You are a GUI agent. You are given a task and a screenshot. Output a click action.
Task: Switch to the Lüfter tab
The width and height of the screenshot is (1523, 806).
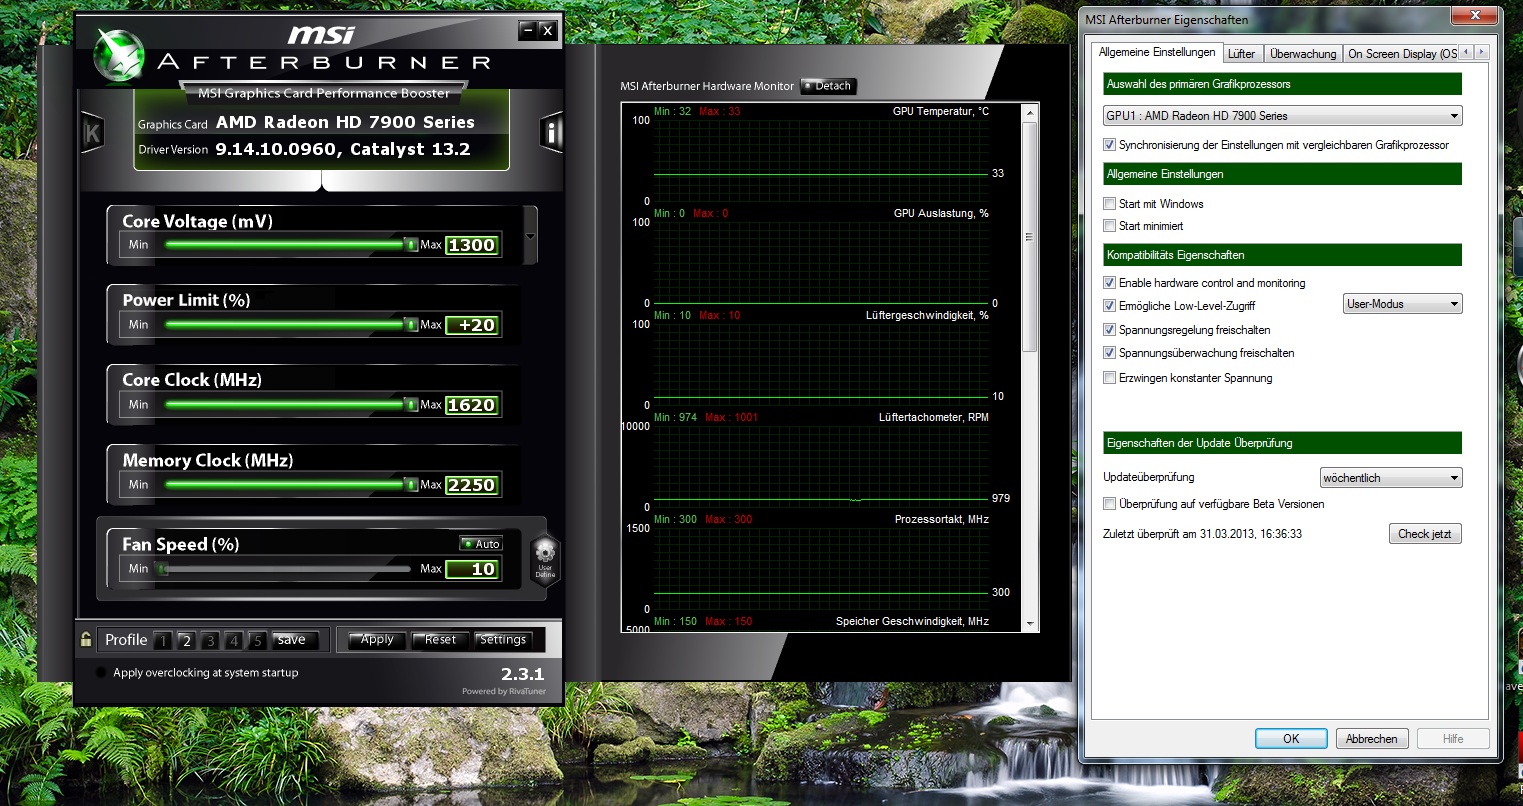coord(1241,54)
